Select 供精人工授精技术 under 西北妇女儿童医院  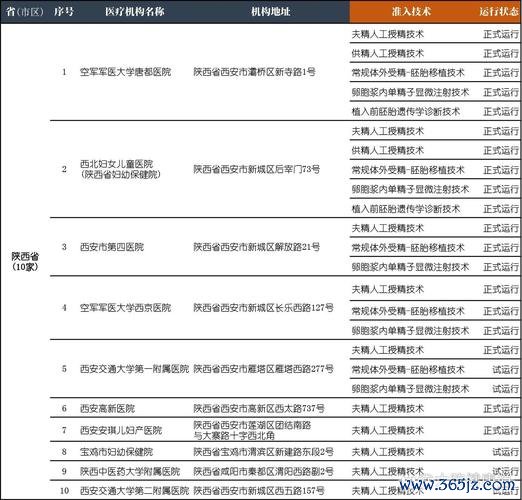pos(388,151)
